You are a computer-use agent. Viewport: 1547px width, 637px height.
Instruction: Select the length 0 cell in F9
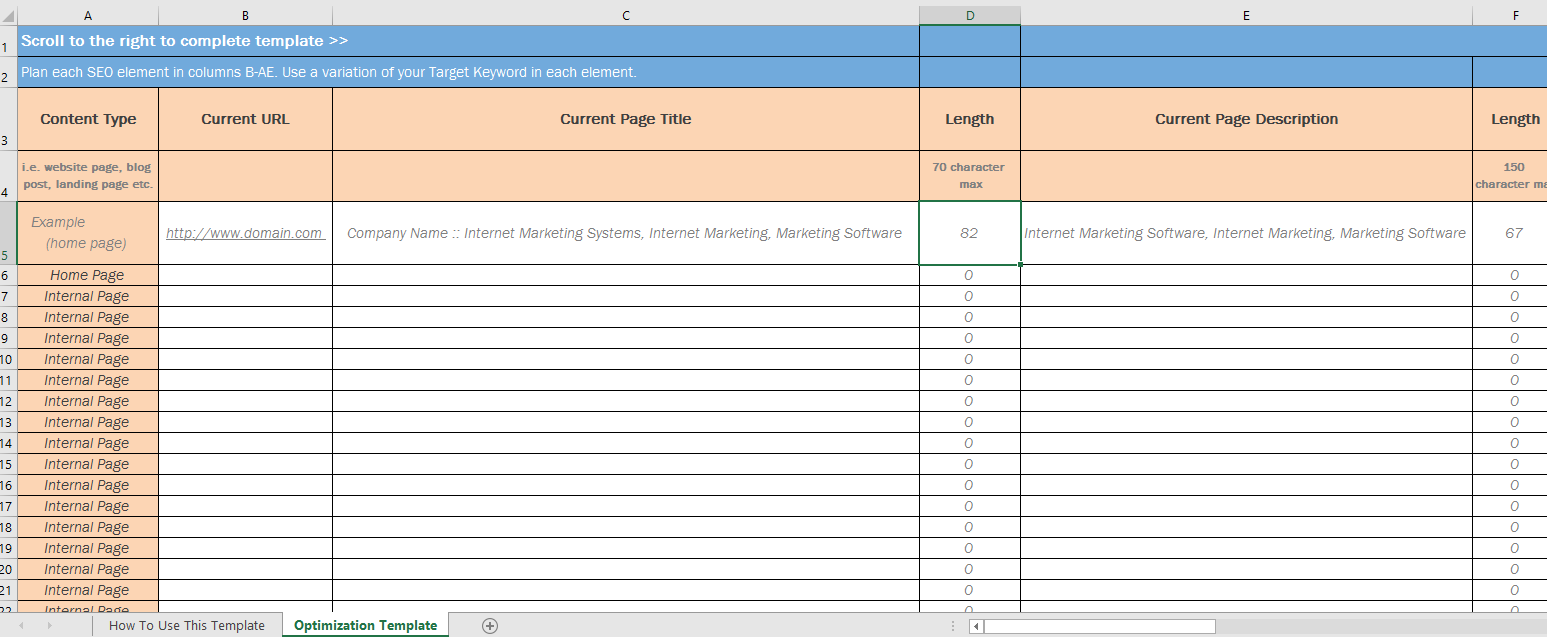1510,338
